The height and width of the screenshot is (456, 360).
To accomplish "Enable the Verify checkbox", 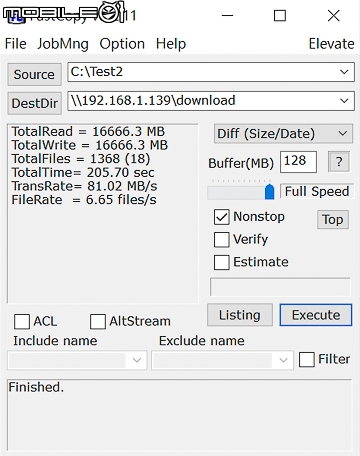I will point(221,239).
